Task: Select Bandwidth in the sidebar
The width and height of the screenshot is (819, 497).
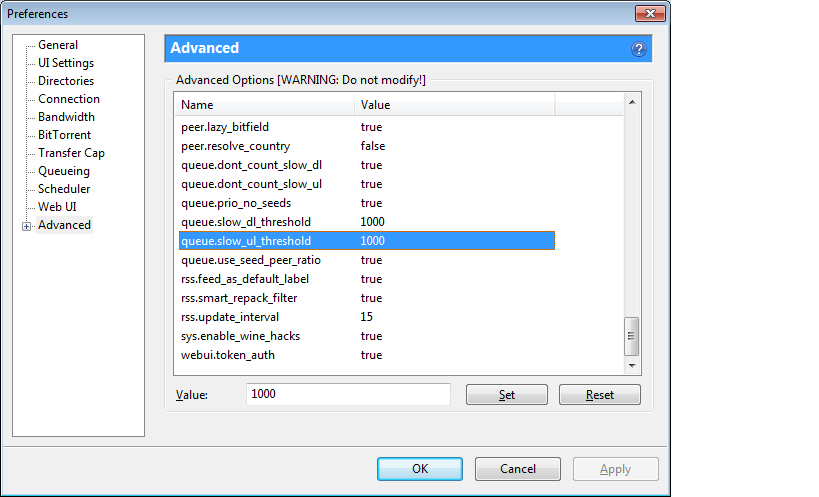Action: point(66,117)
